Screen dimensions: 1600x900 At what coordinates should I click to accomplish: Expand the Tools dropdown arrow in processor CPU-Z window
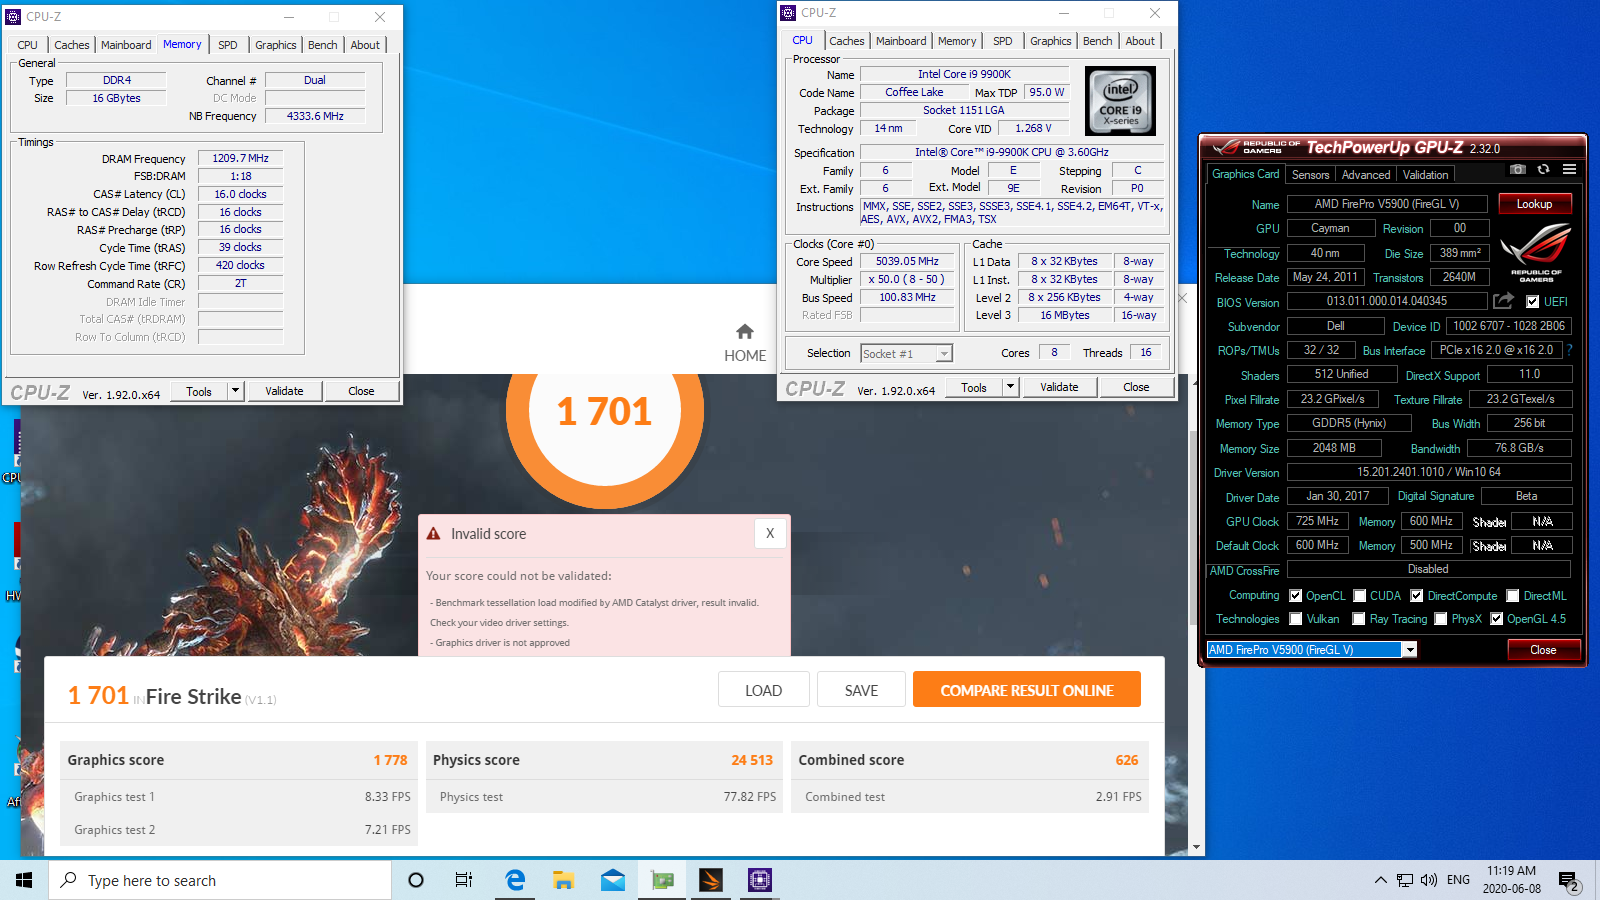1010,387
